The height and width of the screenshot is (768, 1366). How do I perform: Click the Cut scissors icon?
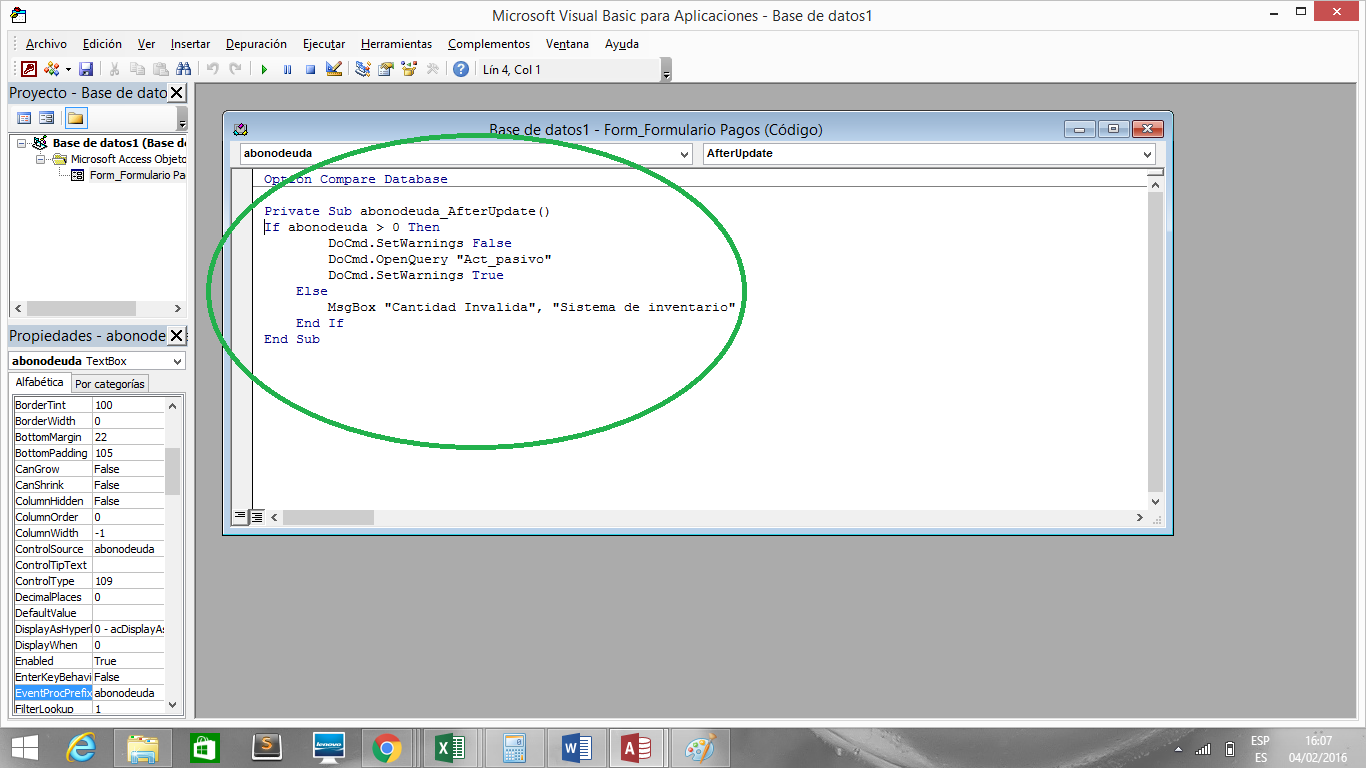(x=115, y=69)
